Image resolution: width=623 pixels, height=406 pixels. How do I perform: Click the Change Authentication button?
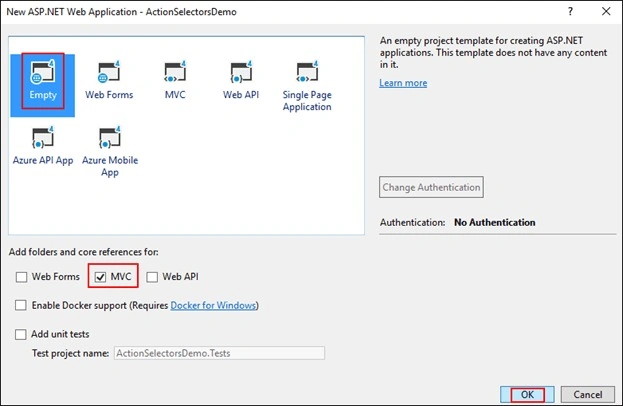431,187
